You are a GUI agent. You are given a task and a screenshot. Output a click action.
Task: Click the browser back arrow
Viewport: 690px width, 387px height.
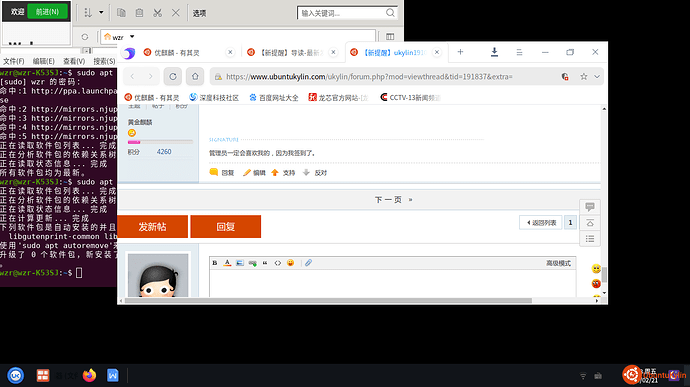(x=132, y=77)
